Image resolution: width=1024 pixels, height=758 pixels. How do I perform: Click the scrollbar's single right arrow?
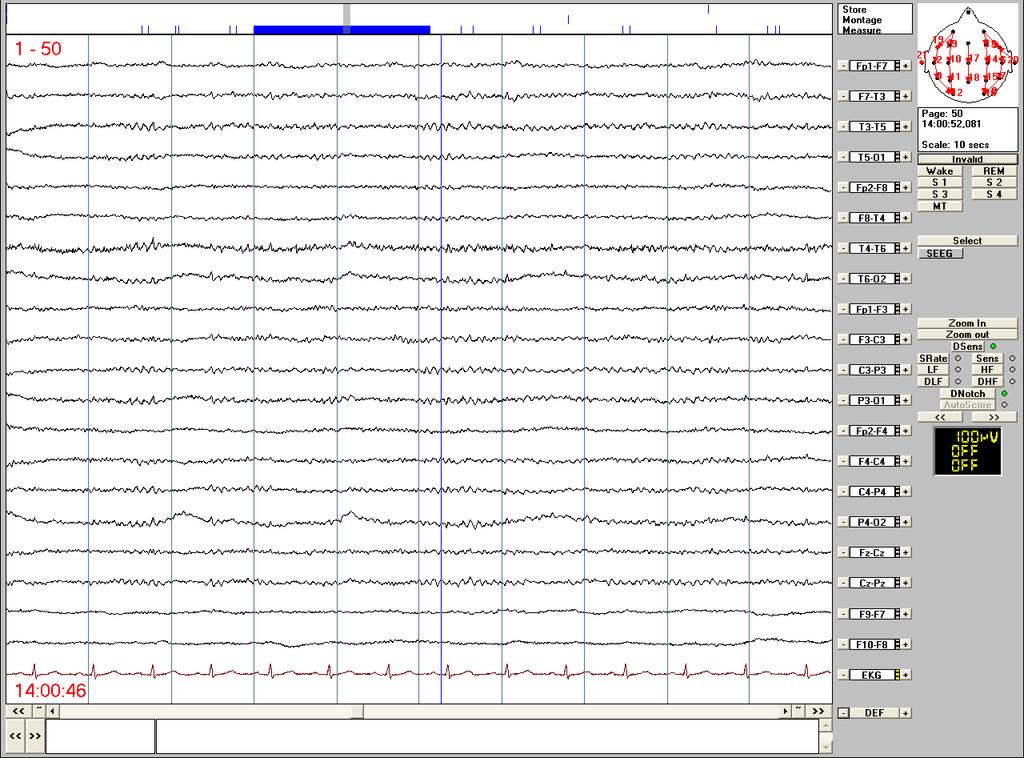point(785,711)
